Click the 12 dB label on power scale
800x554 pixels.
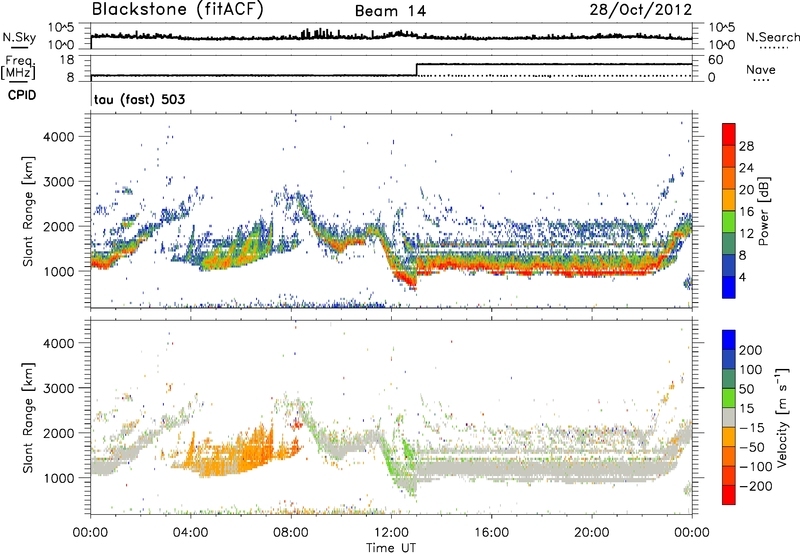pyautogui.click(x=746, y=234)
